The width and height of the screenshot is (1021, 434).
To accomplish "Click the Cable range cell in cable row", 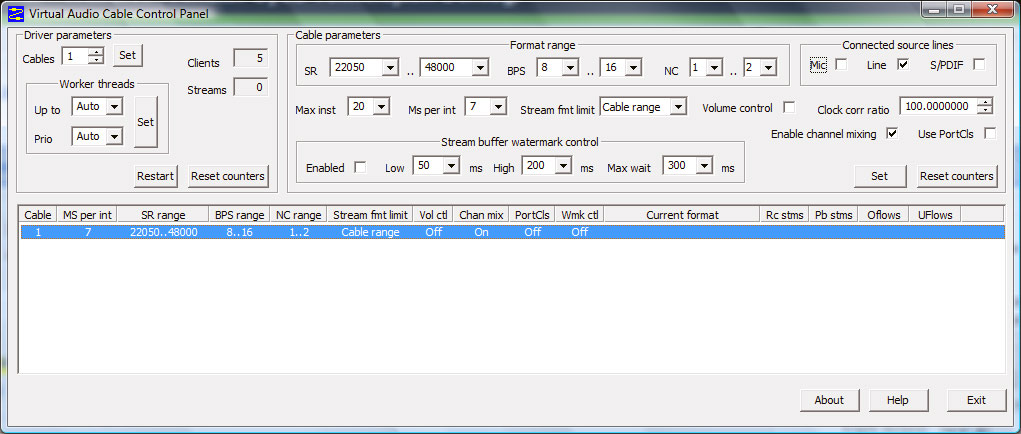I will click(x=371, y=232).
